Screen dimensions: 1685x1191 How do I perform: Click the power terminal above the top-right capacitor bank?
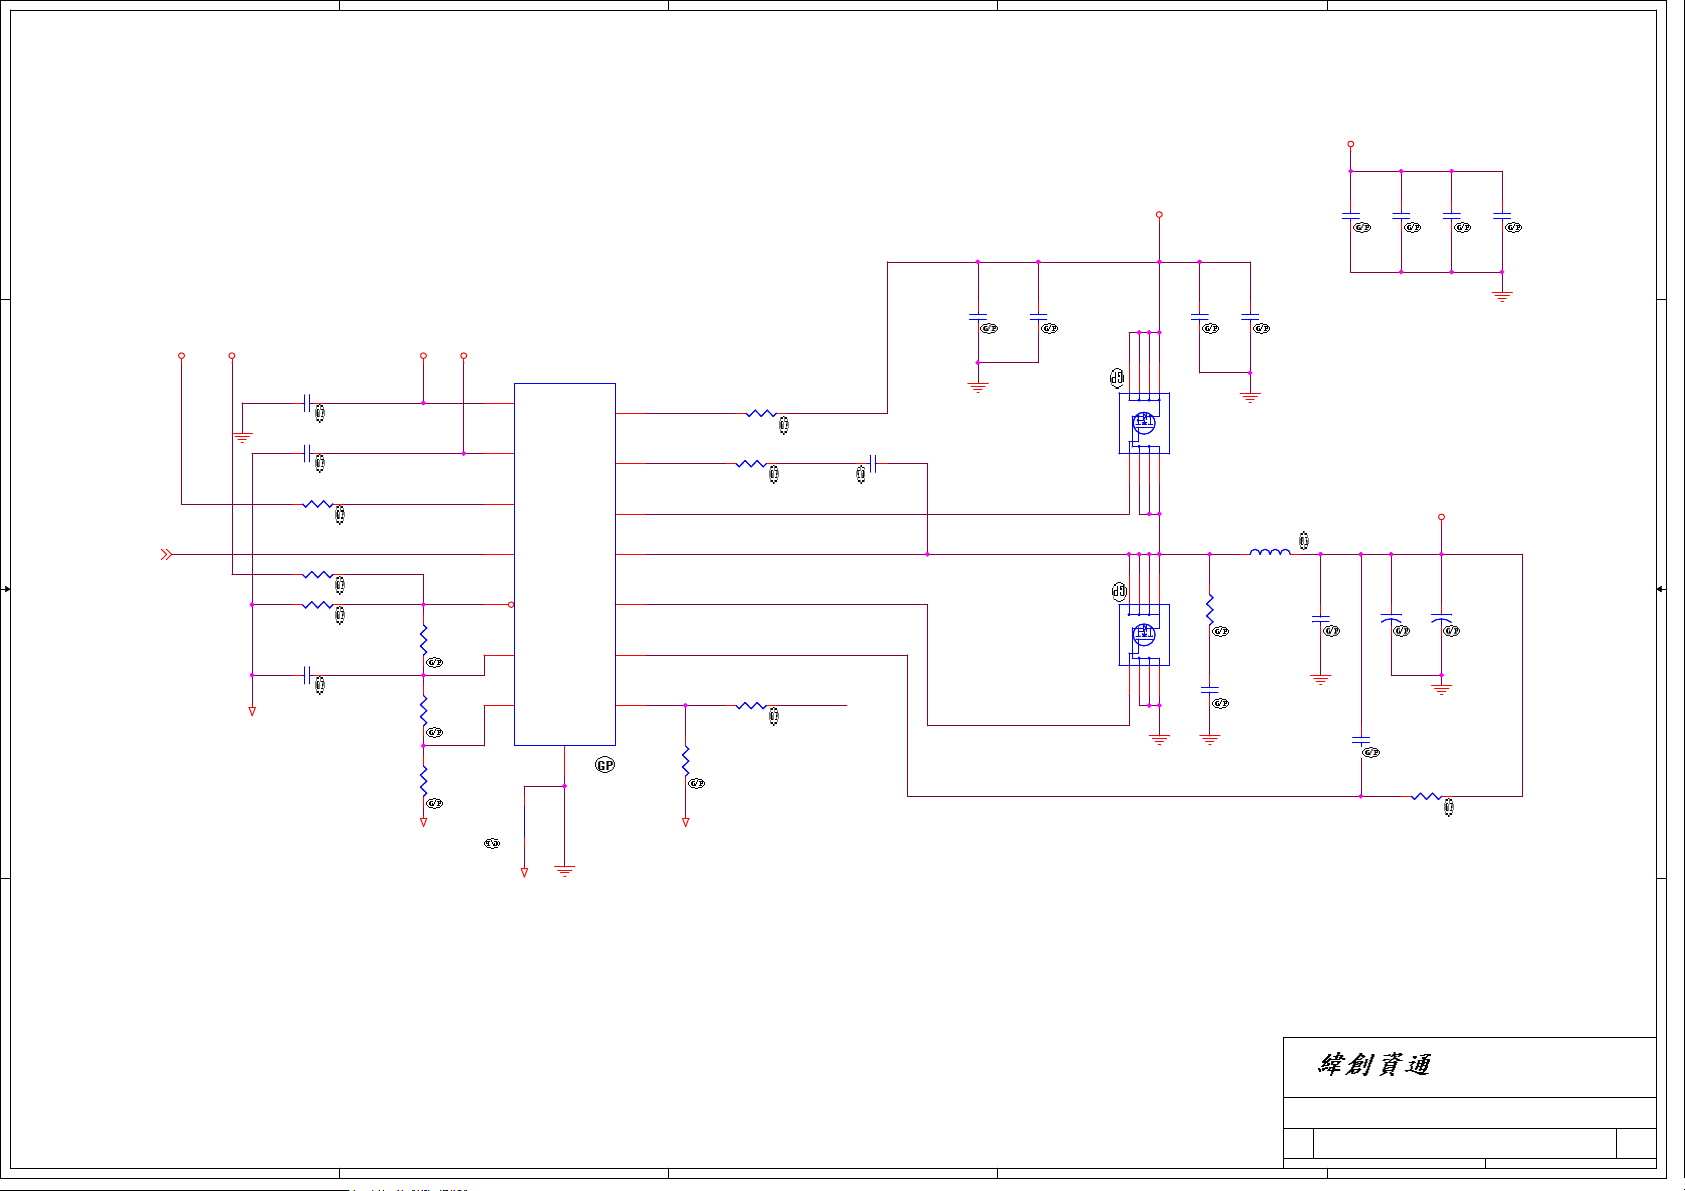click(1350, 144)
